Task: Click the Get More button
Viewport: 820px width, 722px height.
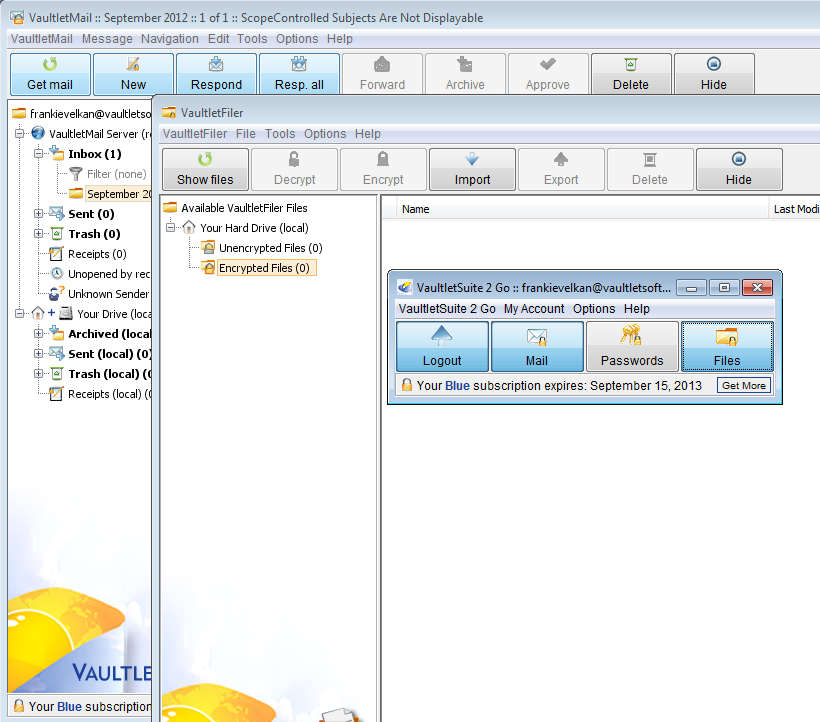Action: click(744, 386)
